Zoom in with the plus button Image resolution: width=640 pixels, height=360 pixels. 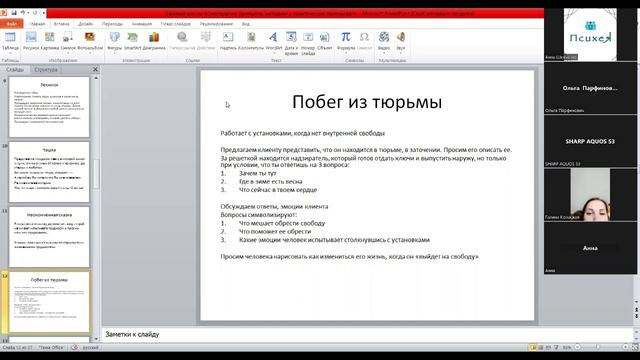(x=625, y=347)
